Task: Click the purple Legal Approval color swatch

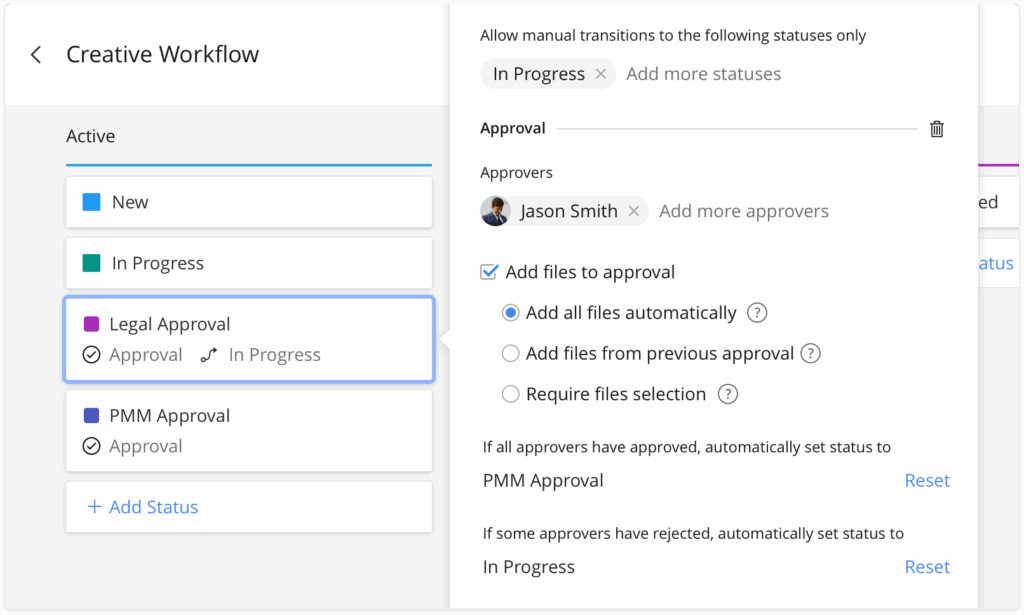Action: [x=91, y=324]
